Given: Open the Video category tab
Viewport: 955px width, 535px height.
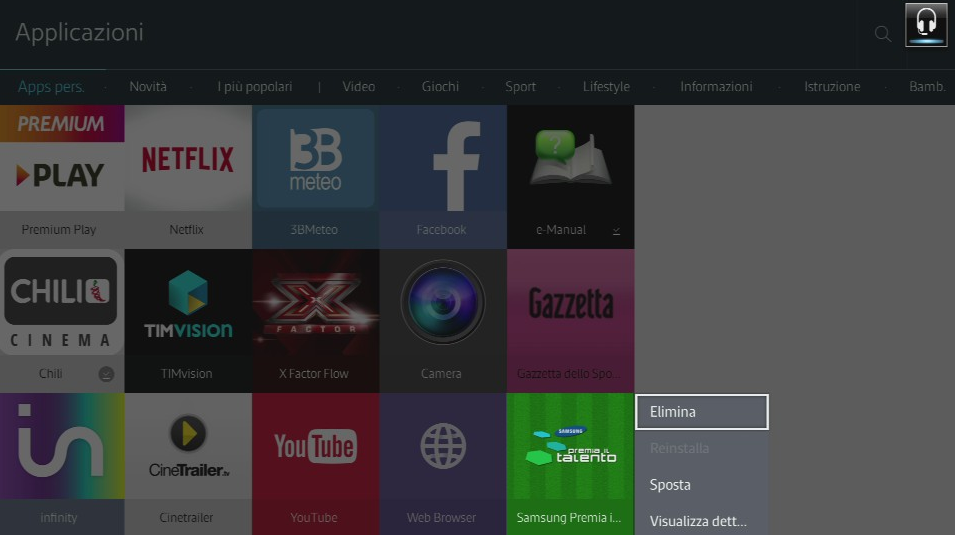Looking at the screenshot, I should (x=359, y=87).
